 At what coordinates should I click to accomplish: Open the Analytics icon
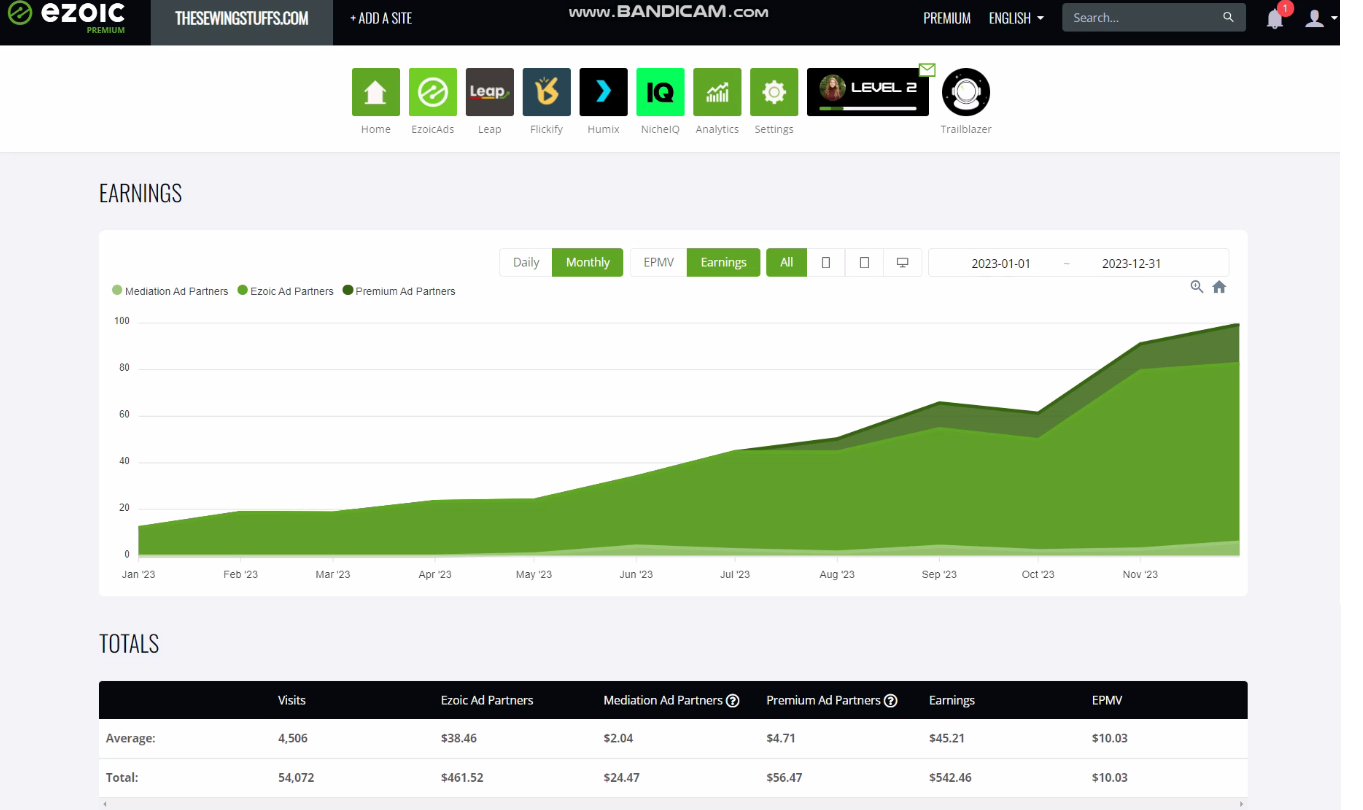click(x=717, y=92)
